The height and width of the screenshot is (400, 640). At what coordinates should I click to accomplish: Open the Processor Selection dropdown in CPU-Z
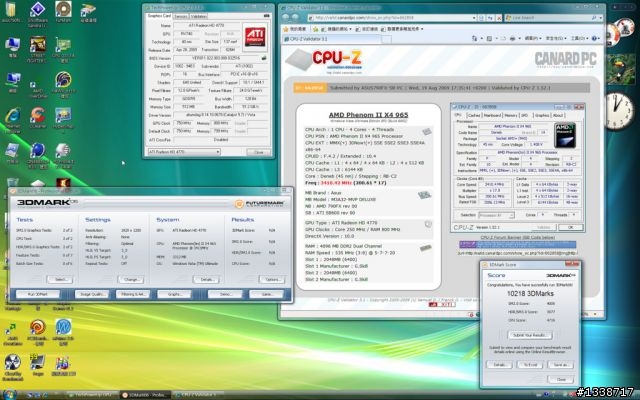tap(496, 215)
